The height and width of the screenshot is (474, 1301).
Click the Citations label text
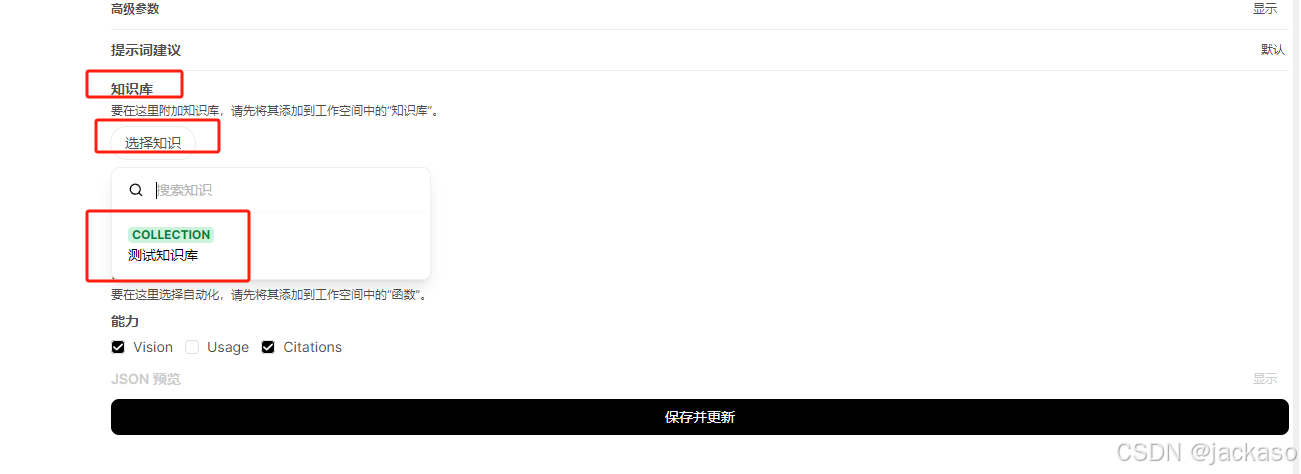(313, 347)
